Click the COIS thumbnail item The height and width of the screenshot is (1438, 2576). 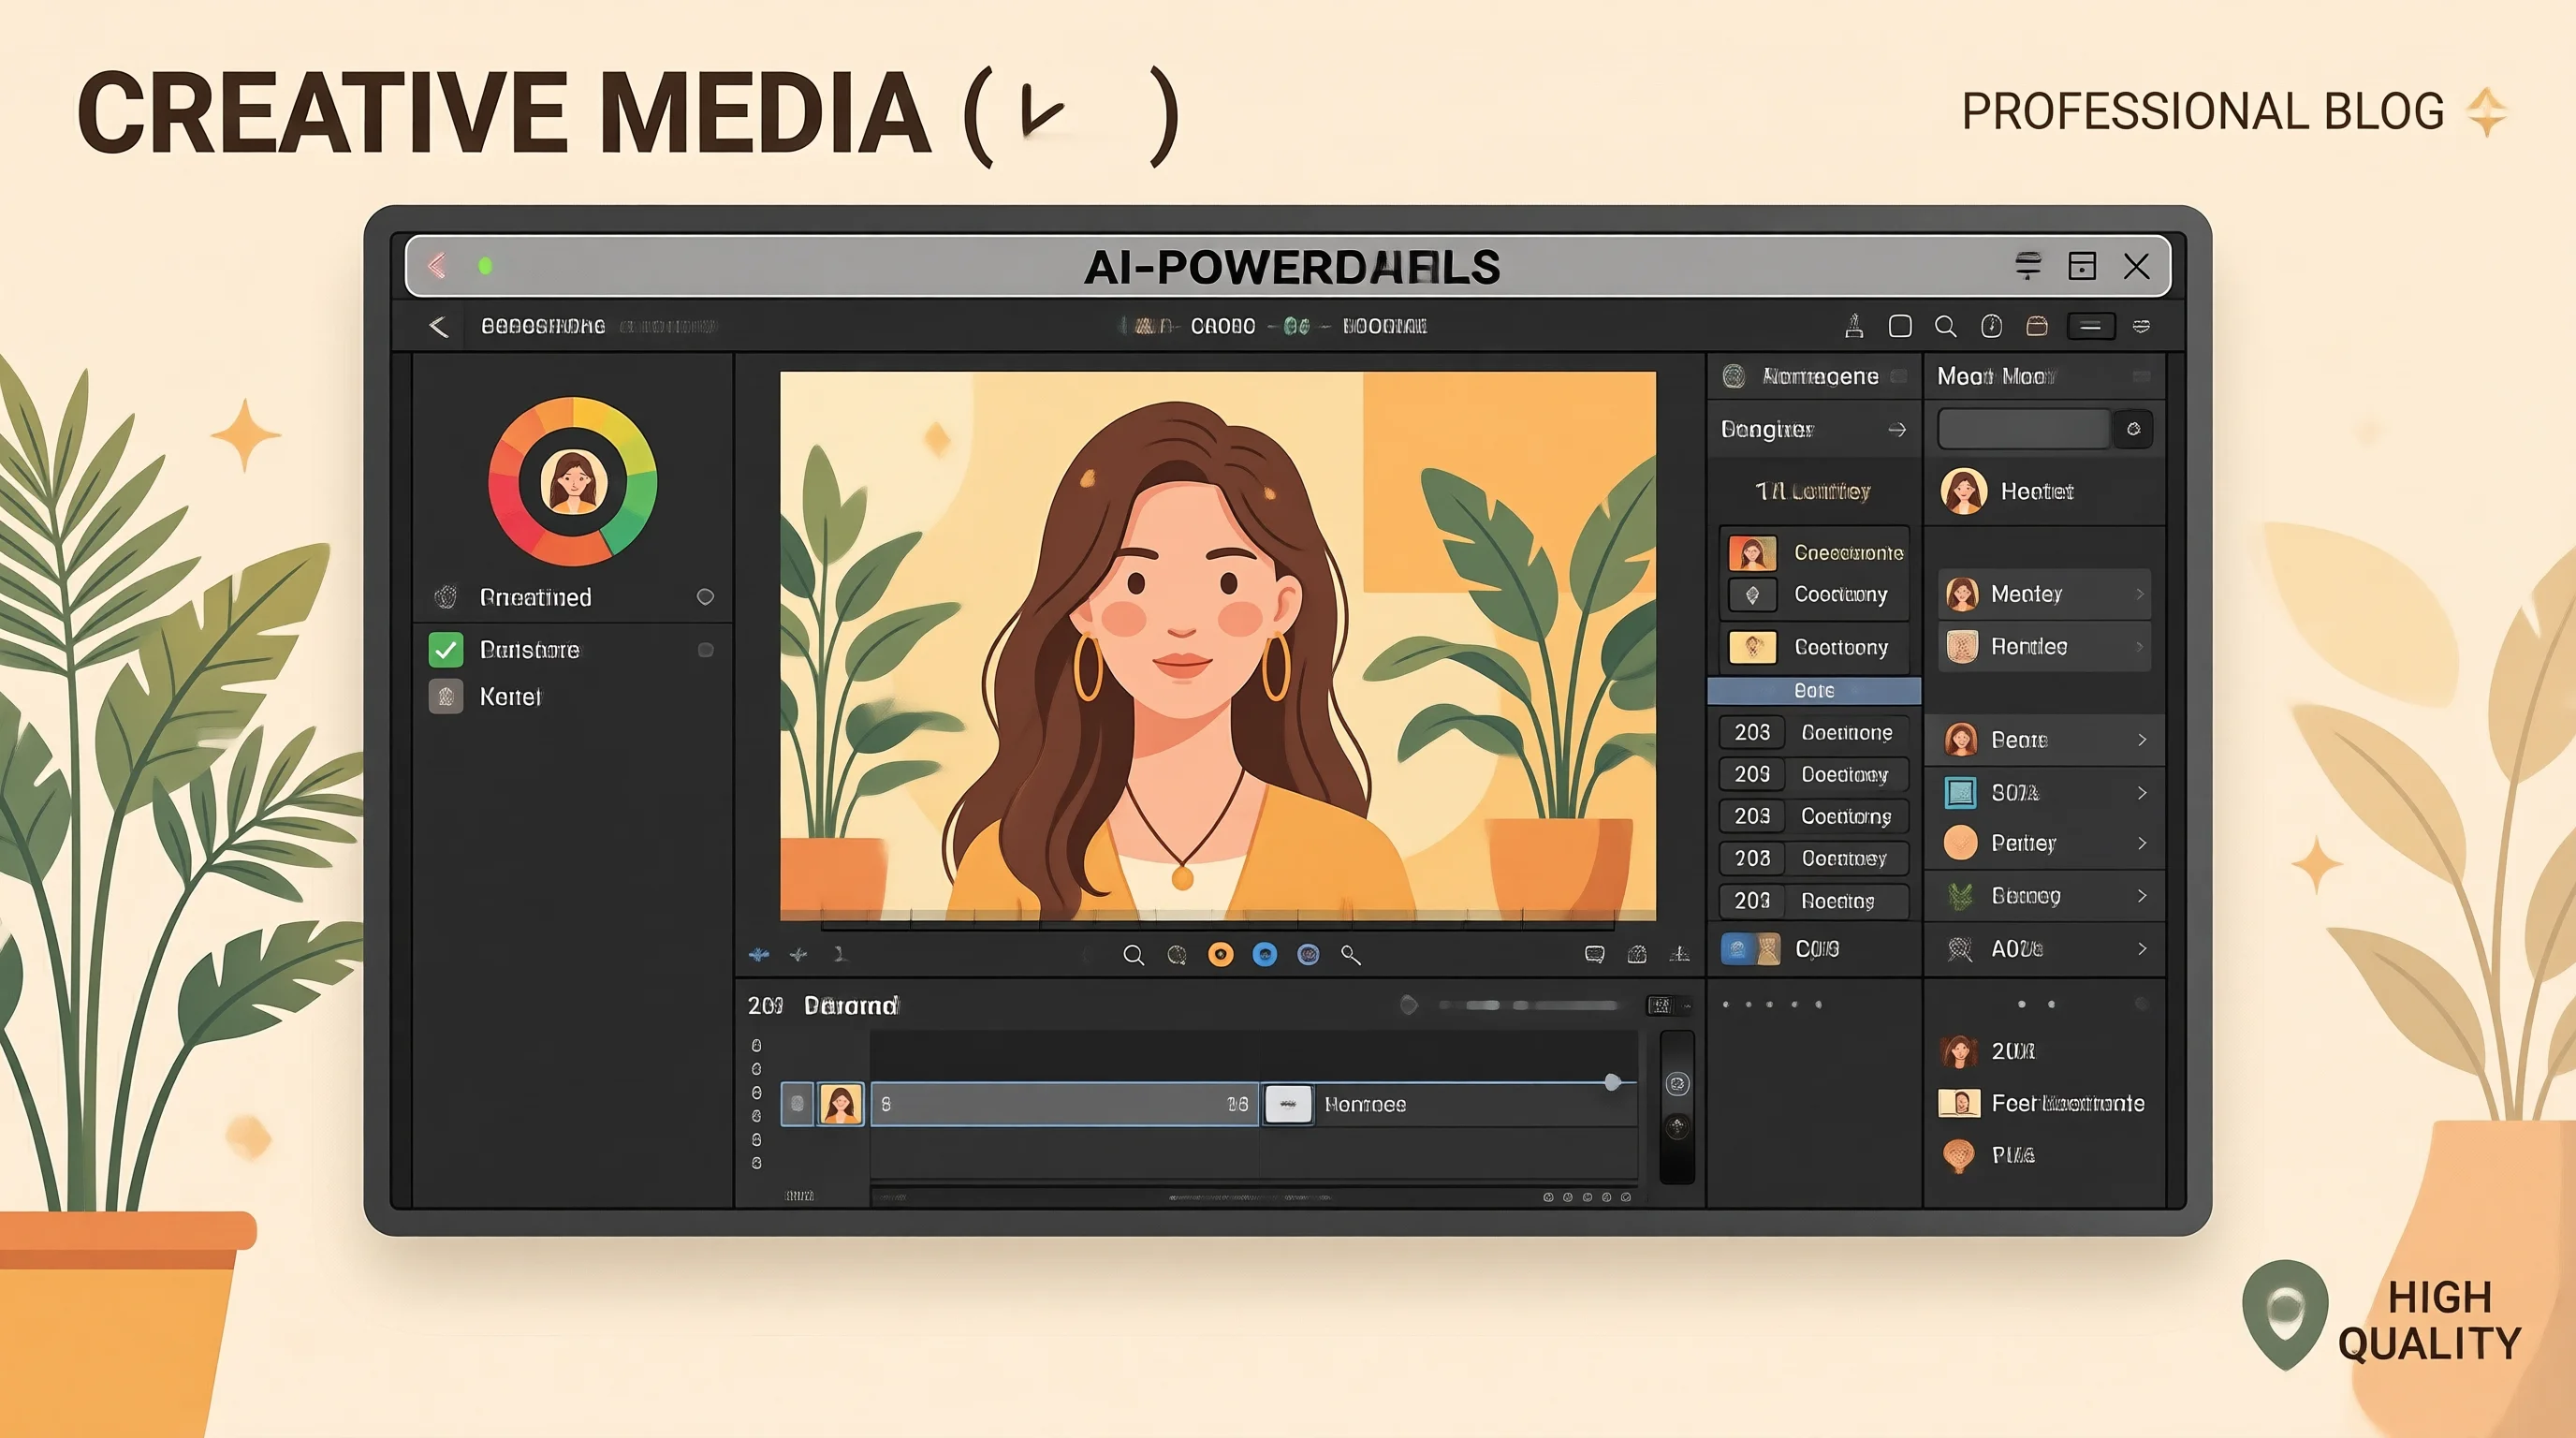(1751, 949)
